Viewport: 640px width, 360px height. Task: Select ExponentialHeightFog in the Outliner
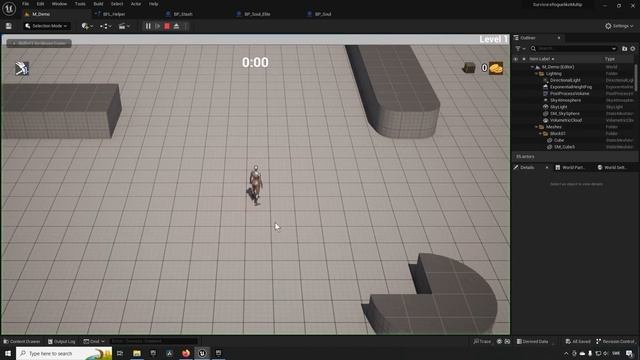pos(570,87)
